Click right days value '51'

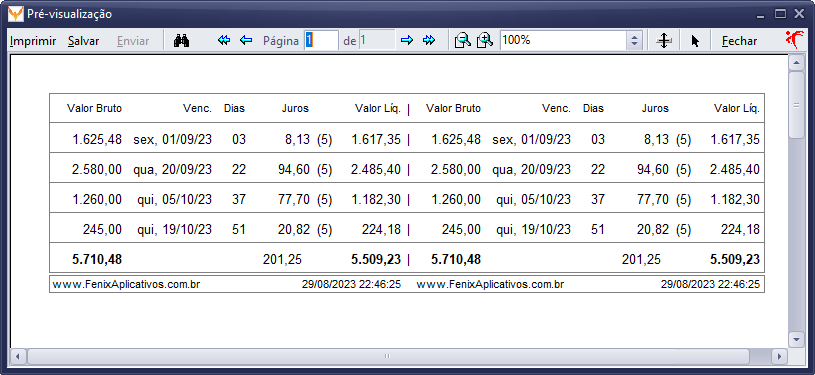[x=598, y=229]
